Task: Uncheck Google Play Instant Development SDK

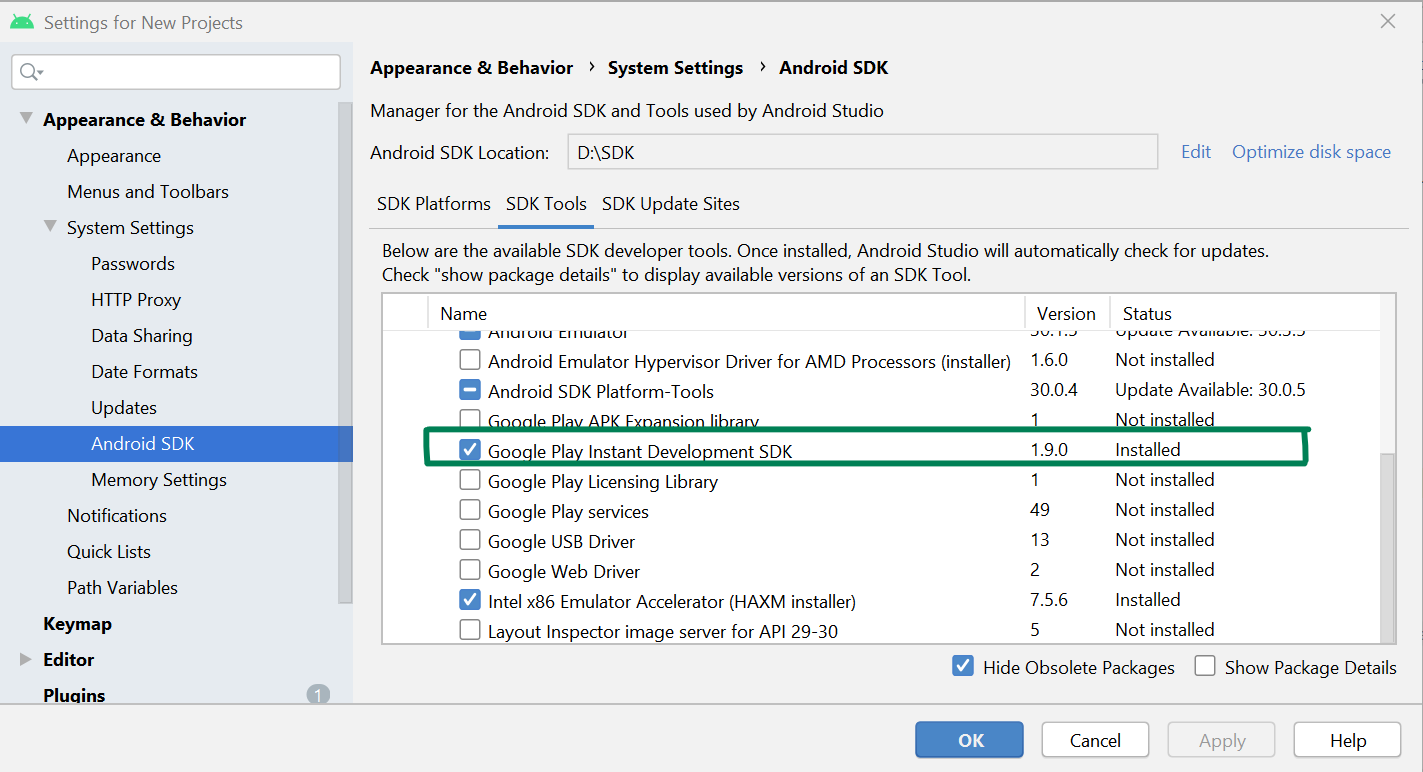Action: pyautogui.click(x=469, y=450)
